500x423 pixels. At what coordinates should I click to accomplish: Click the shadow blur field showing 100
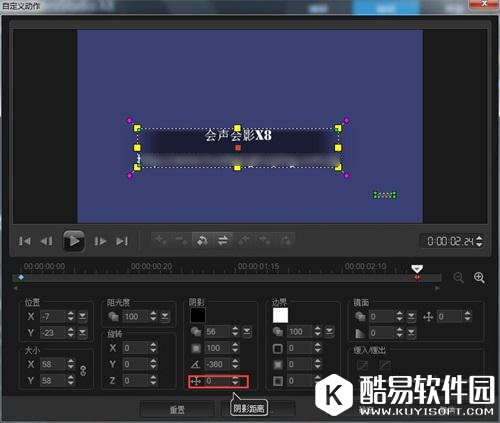[x=218, y=348]
